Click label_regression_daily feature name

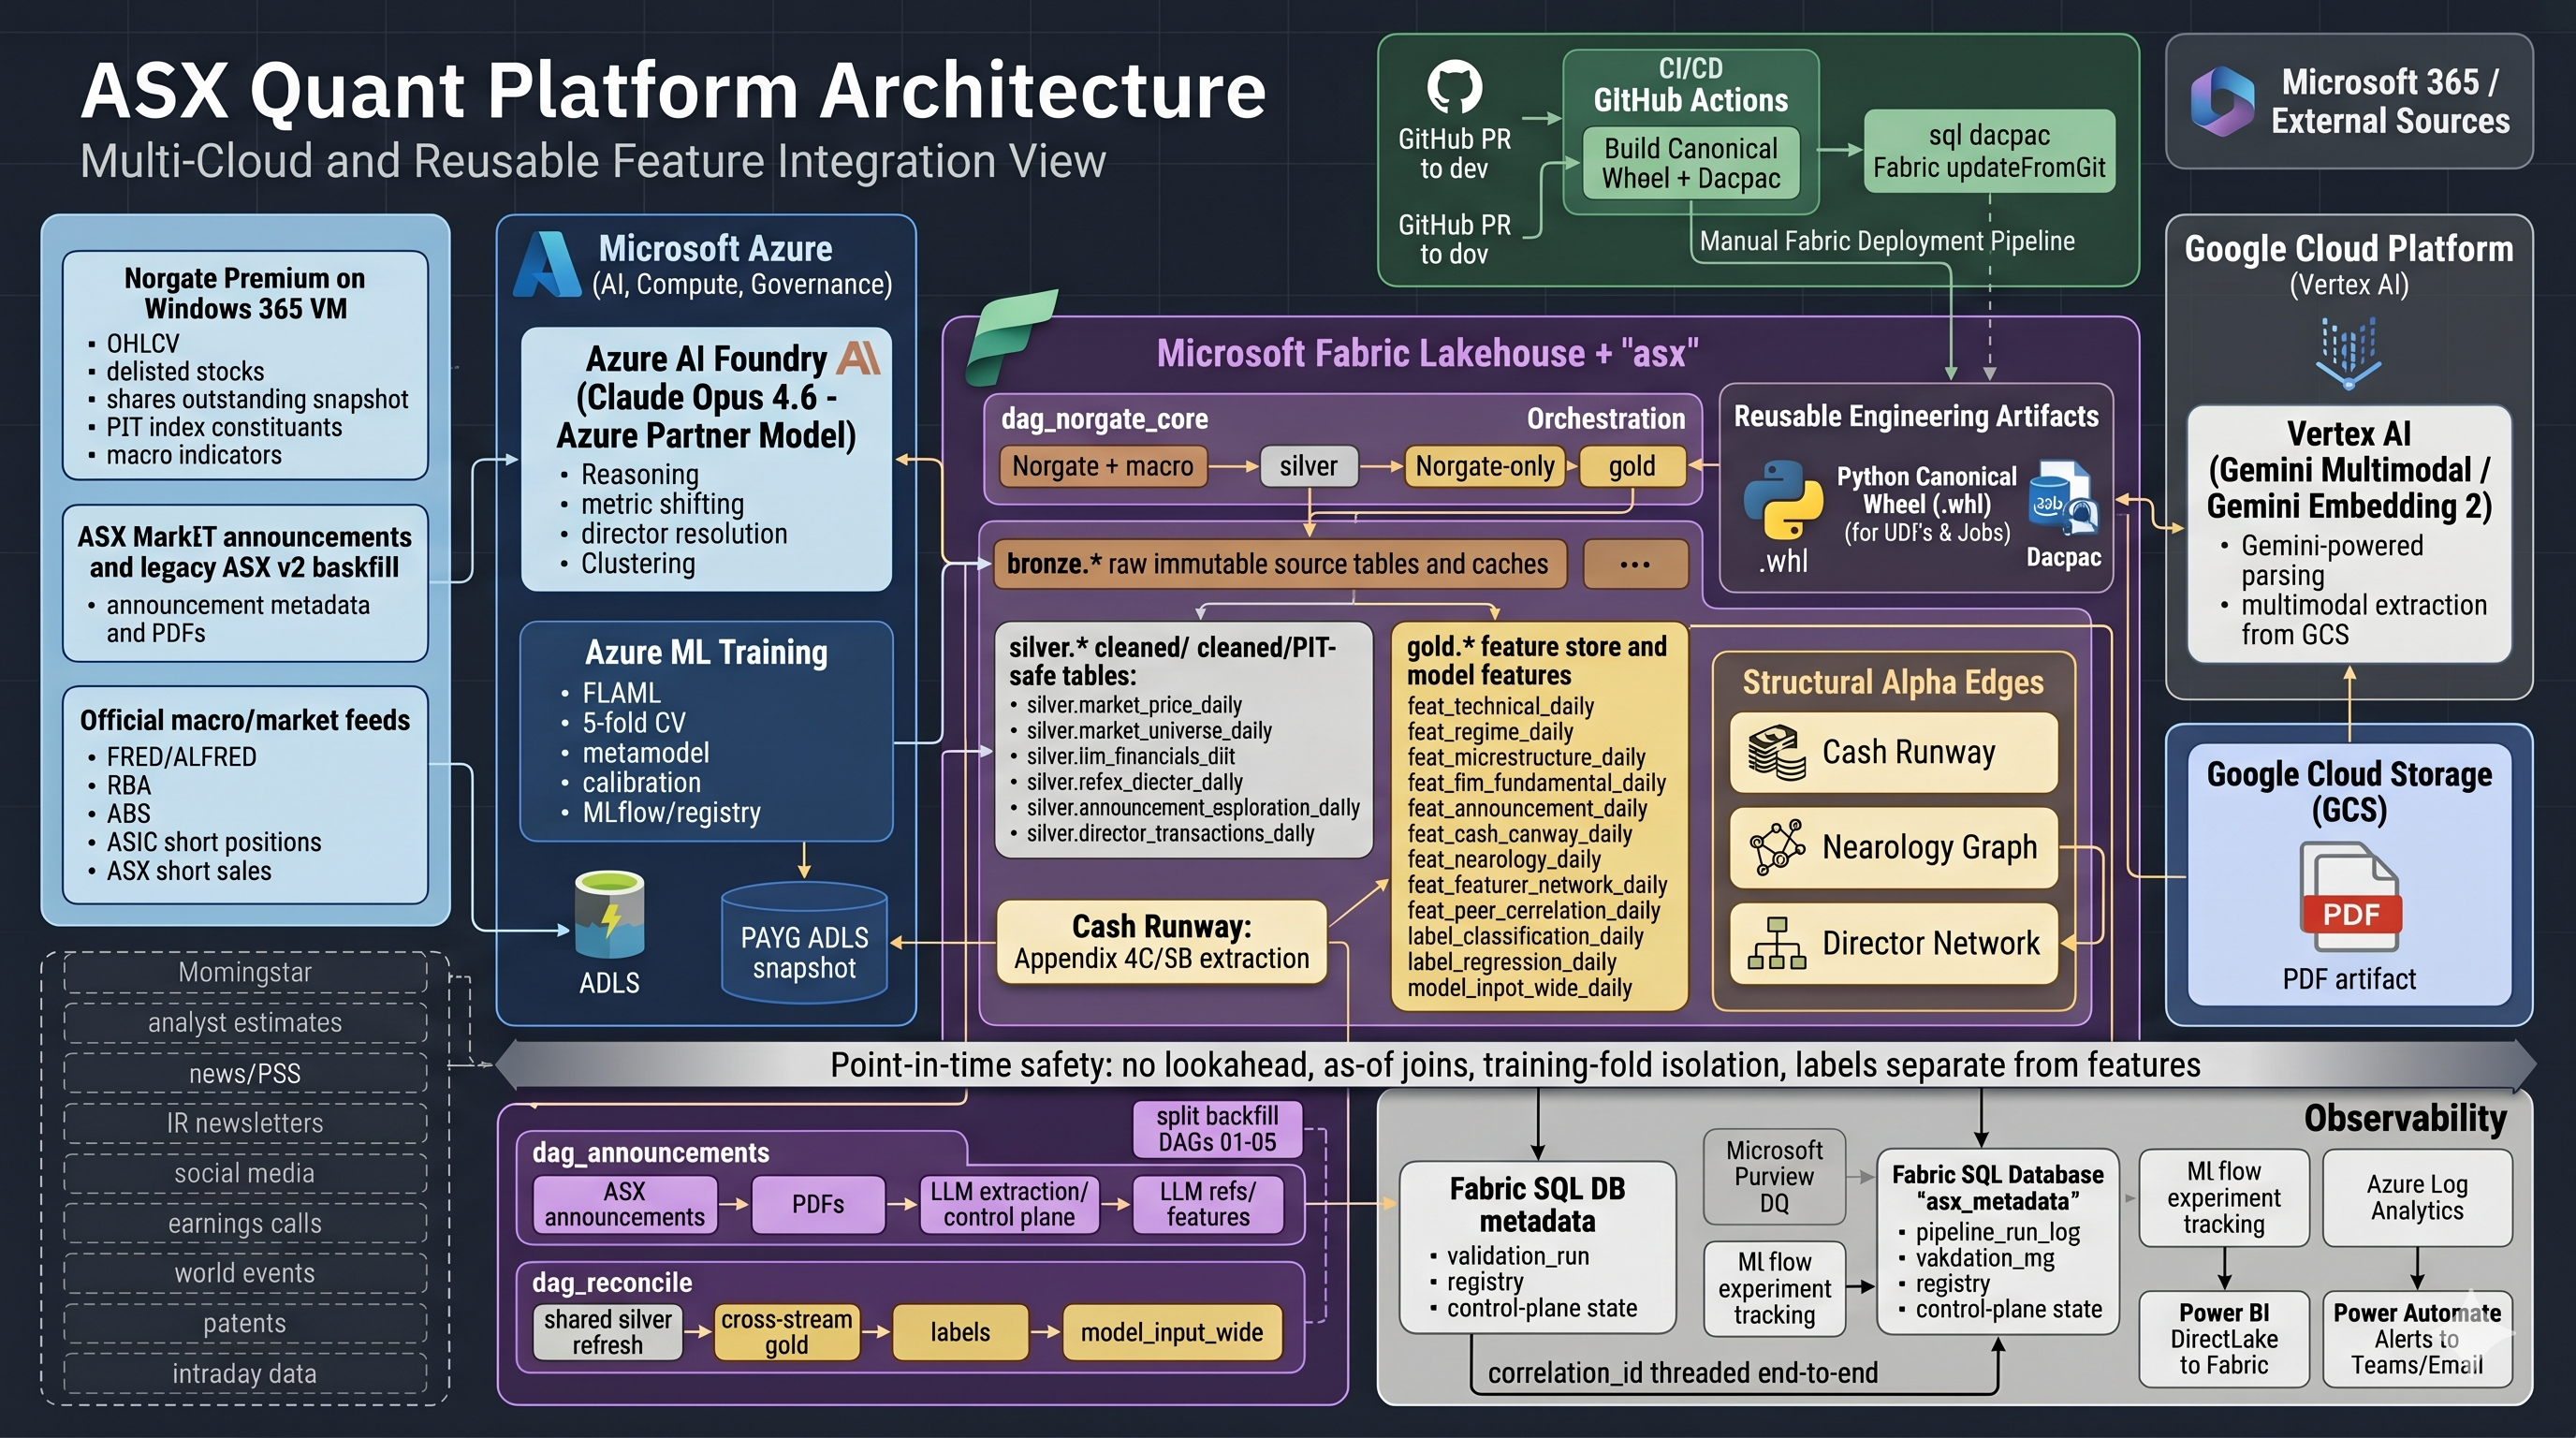1511,962
